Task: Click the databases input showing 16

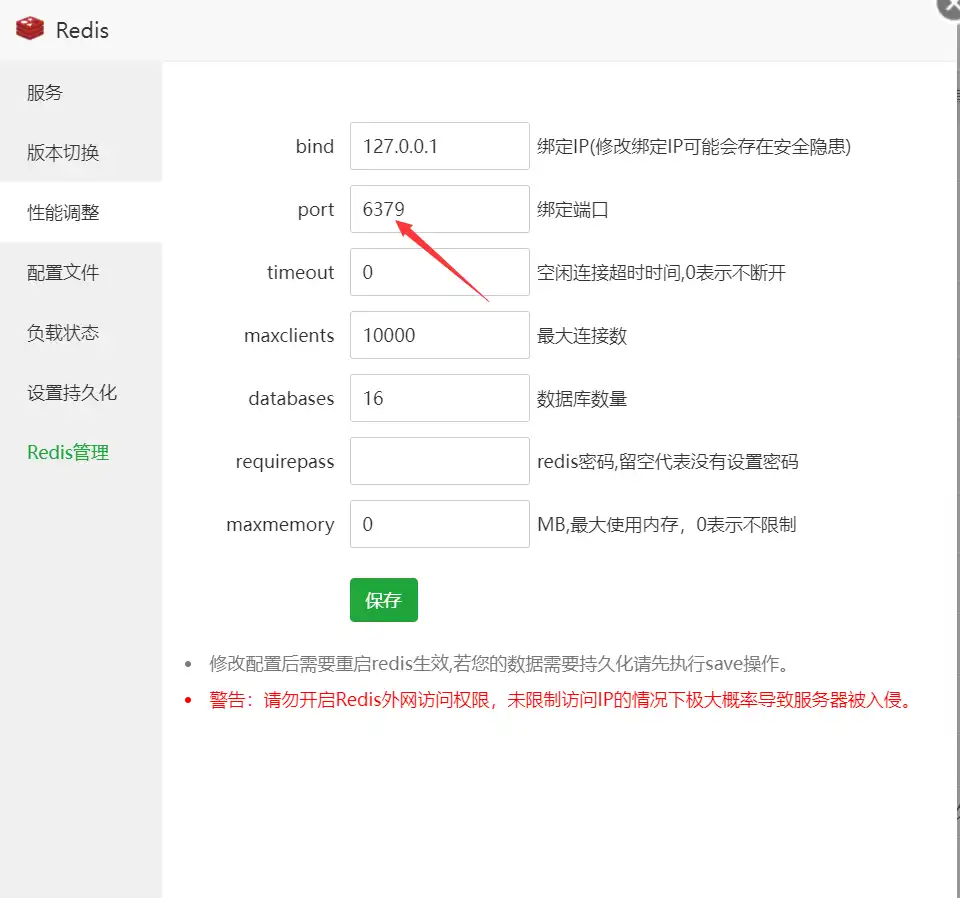Action: (x=439, y=398)
